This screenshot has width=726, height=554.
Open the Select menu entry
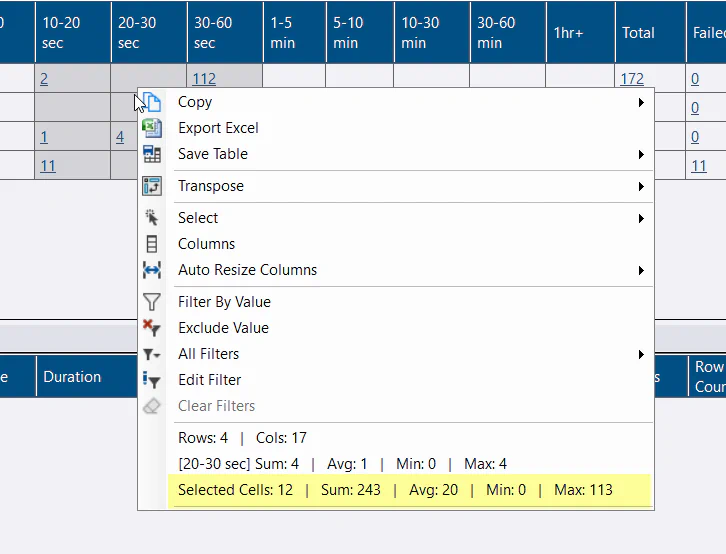point(396,218)
